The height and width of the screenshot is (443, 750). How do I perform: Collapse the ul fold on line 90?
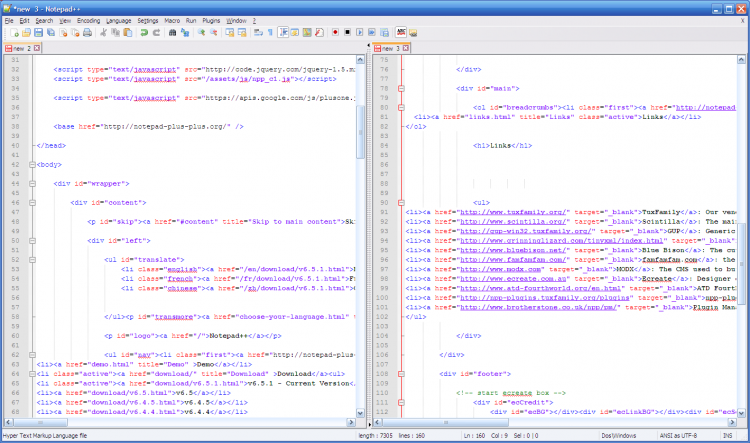[400, 202]
